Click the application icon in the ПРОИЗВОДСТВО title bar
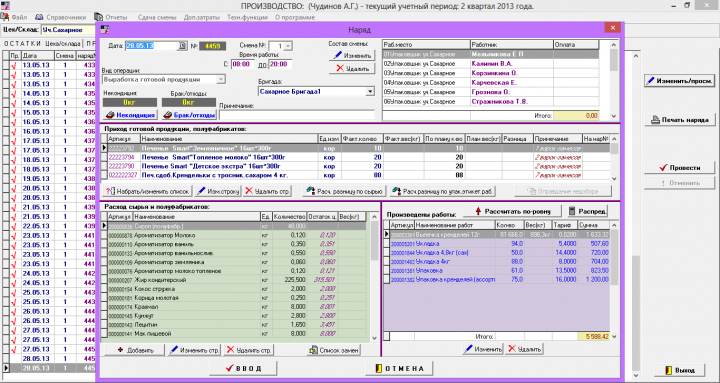Screen dimensions: 720x383 (x=5, y=6)
